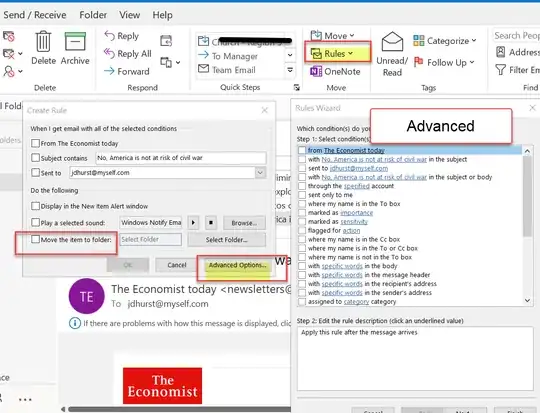This screenshot has width=540, height=413.
Task: Enable 'Display in the New Item Alert window'
Action: [x=35, y=206]
